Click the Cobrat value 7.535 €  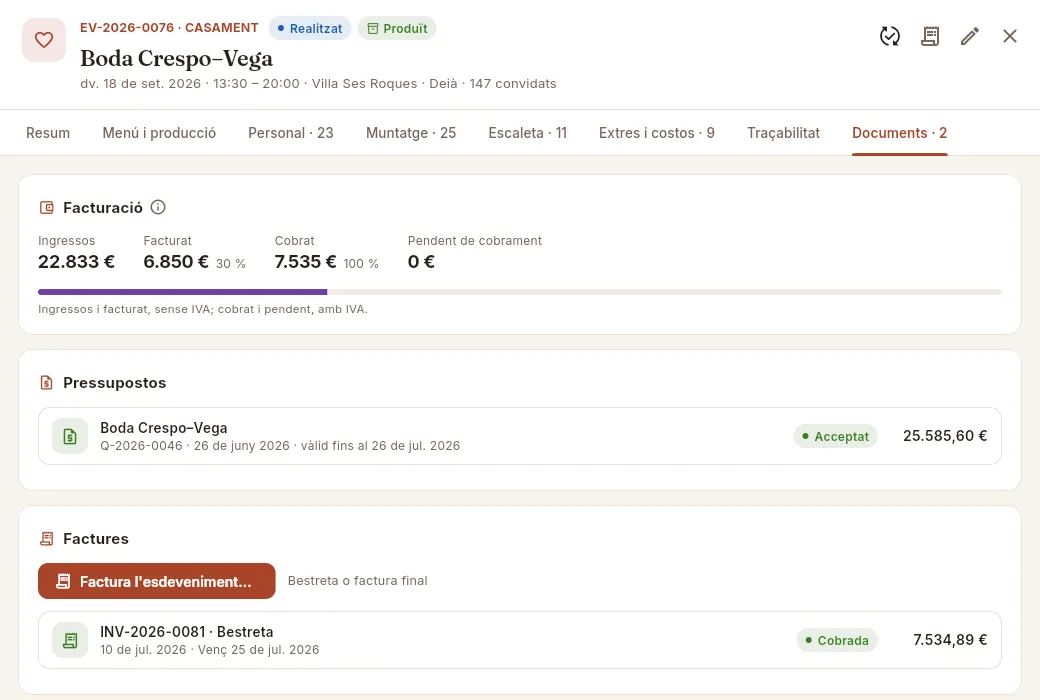point(305,261)
